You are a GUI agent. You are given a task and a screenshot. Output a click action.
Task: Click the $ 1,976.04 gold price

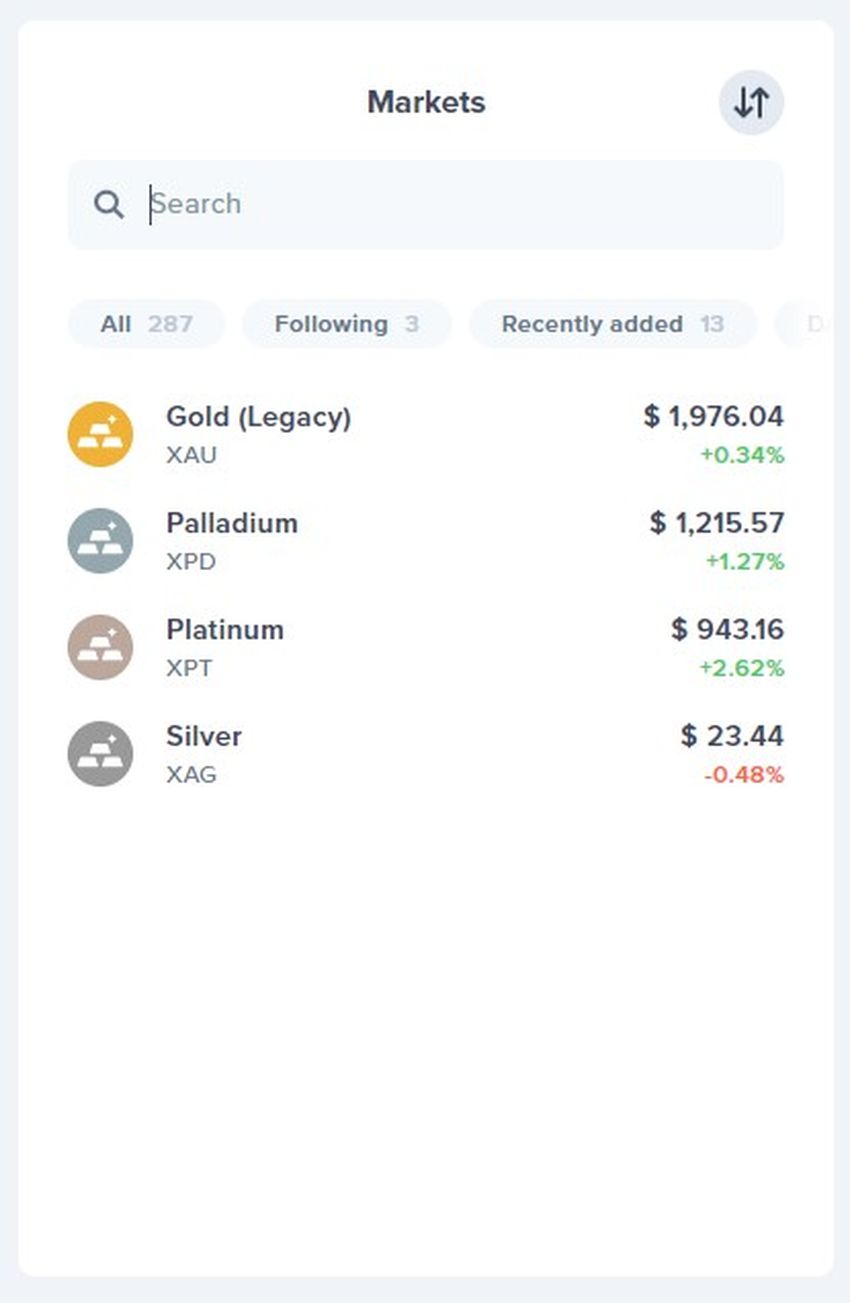tap(714, 416)
